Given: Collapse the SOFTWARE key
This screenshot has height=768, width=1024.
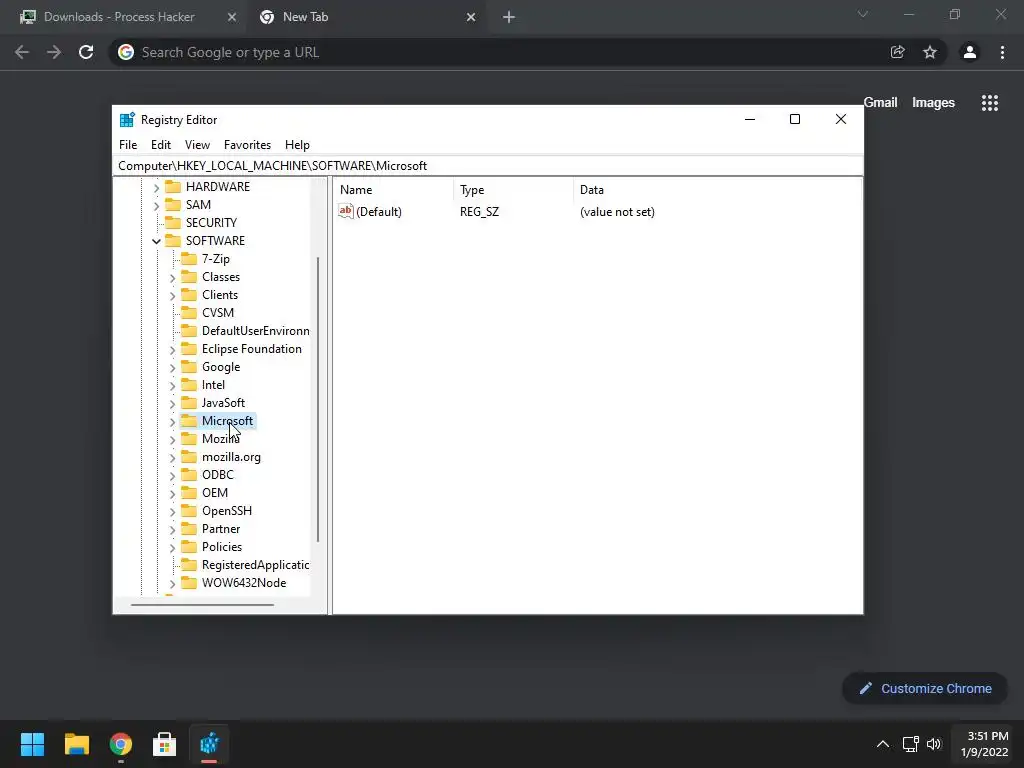Looking at the screenshot, I should click(x=156, y=242).
